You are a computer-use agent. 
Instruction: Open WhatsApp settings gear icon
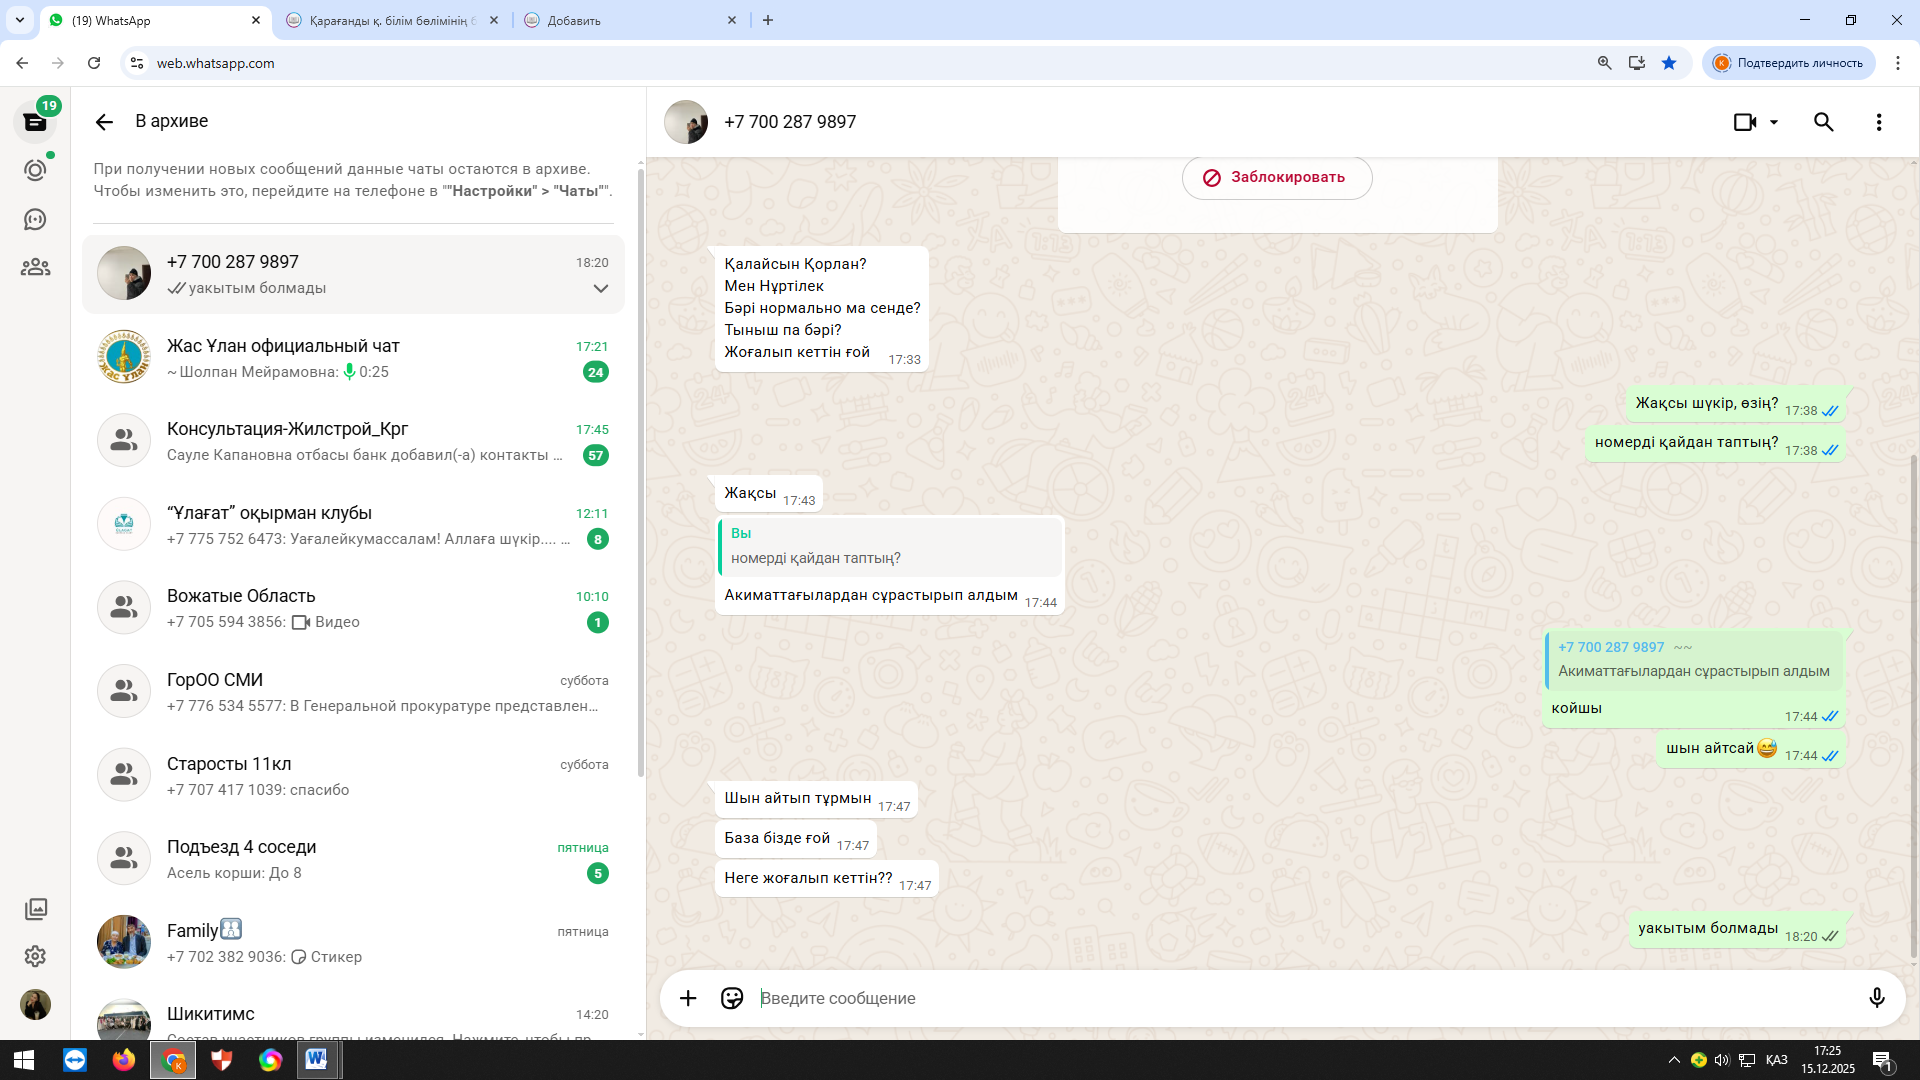click(35, 956)
